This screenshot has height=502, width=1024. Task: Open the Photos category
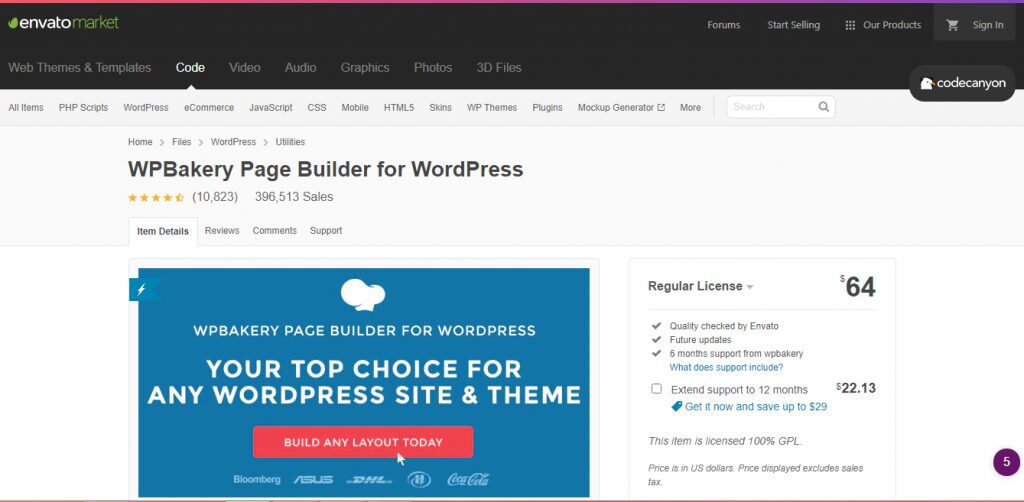point(433,67)
